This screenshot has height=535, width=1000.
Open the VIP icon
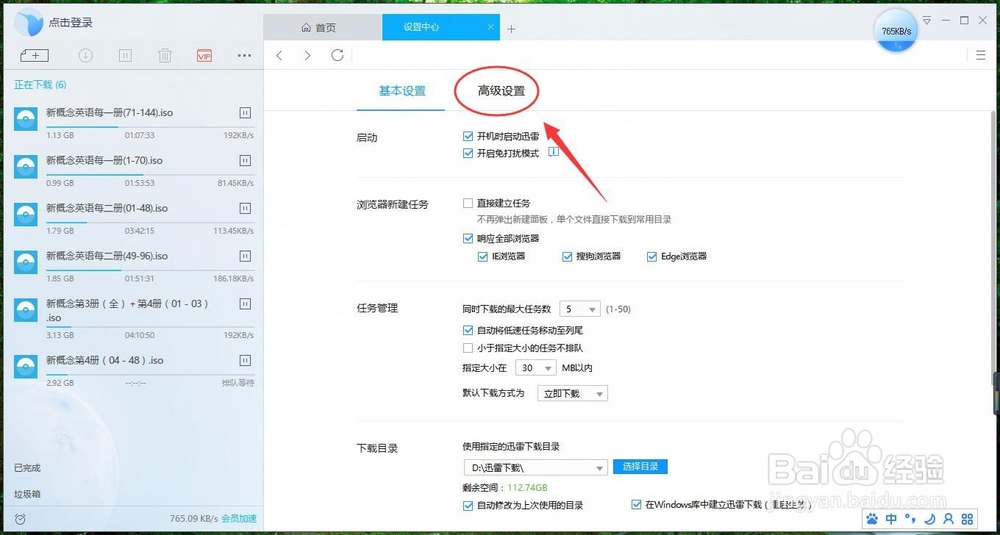pyautogui.click(x=204, y=56)
